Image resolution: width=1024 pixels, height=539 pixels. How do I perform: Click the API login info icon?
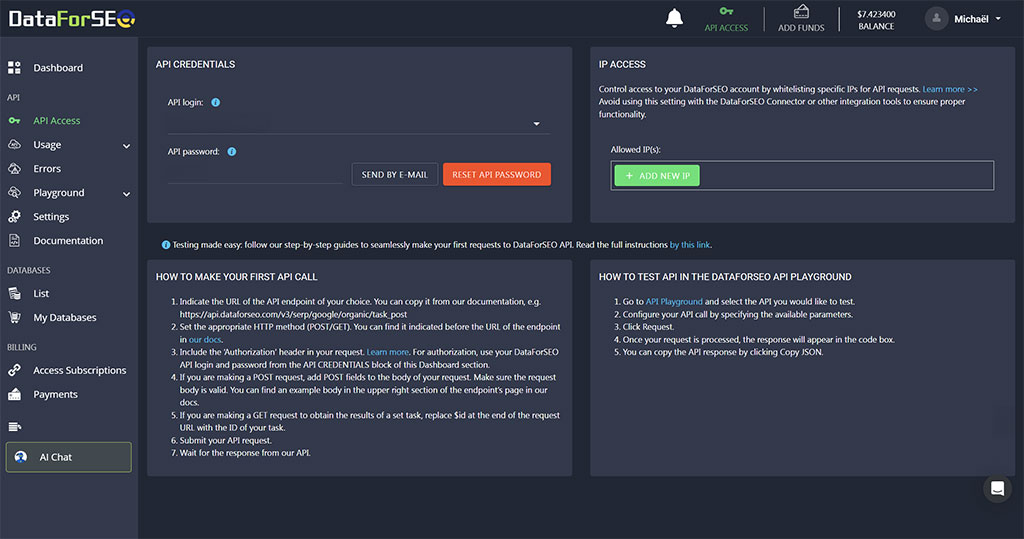(x=216, y=103)
